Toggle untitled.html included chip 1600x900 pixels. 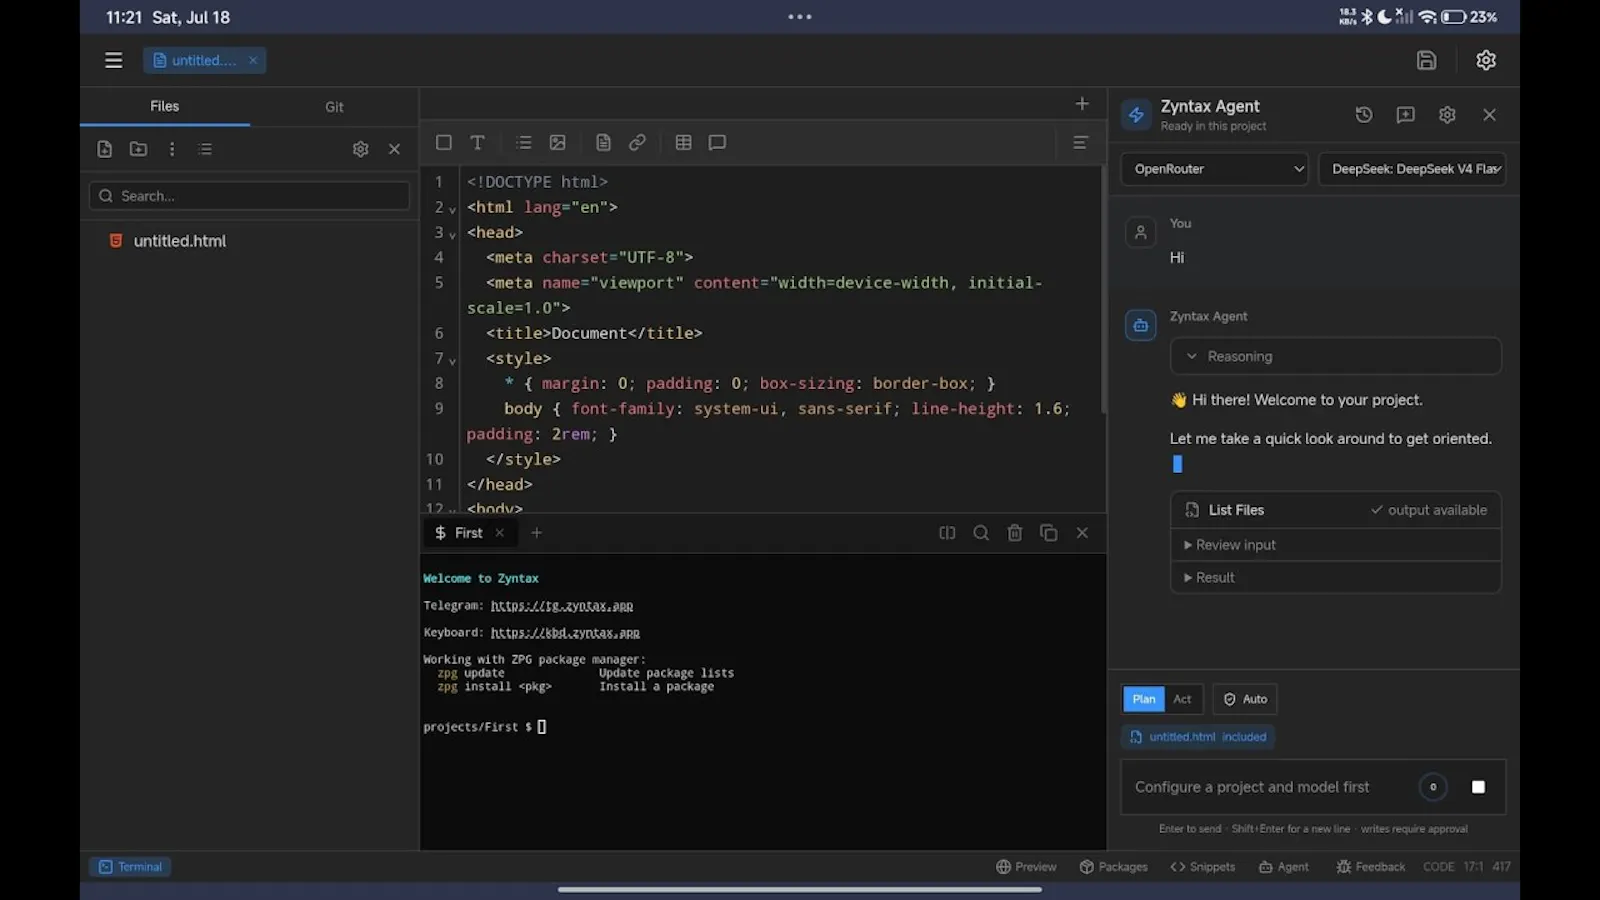click(x=1198, y=737)
